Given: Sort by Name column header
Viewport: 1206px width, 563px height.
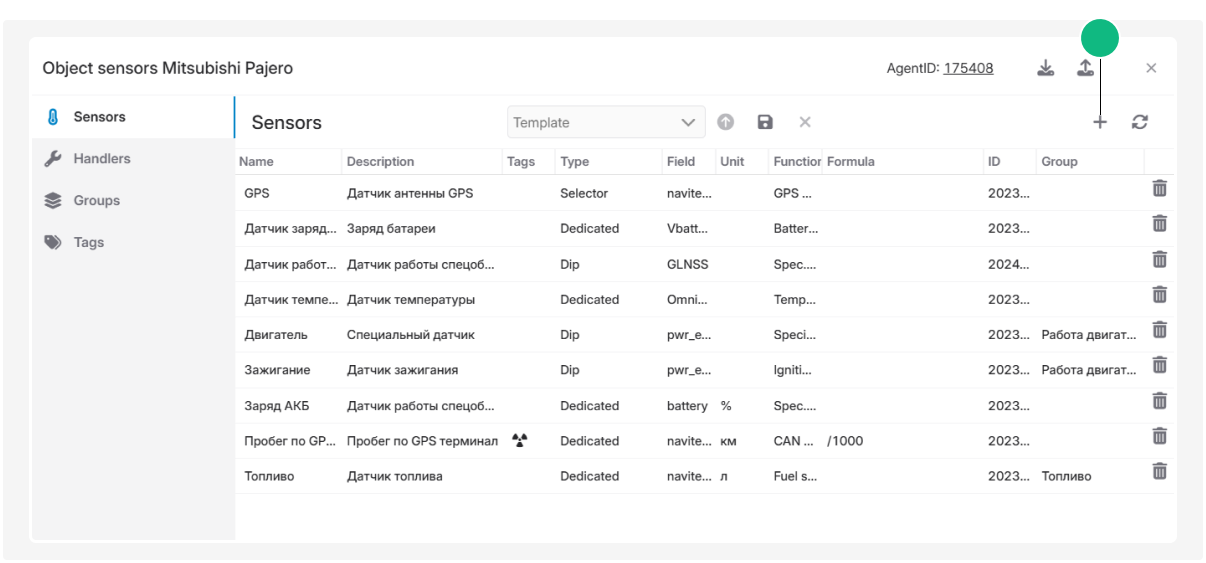Looking at the screenshot, I should 257,162.
